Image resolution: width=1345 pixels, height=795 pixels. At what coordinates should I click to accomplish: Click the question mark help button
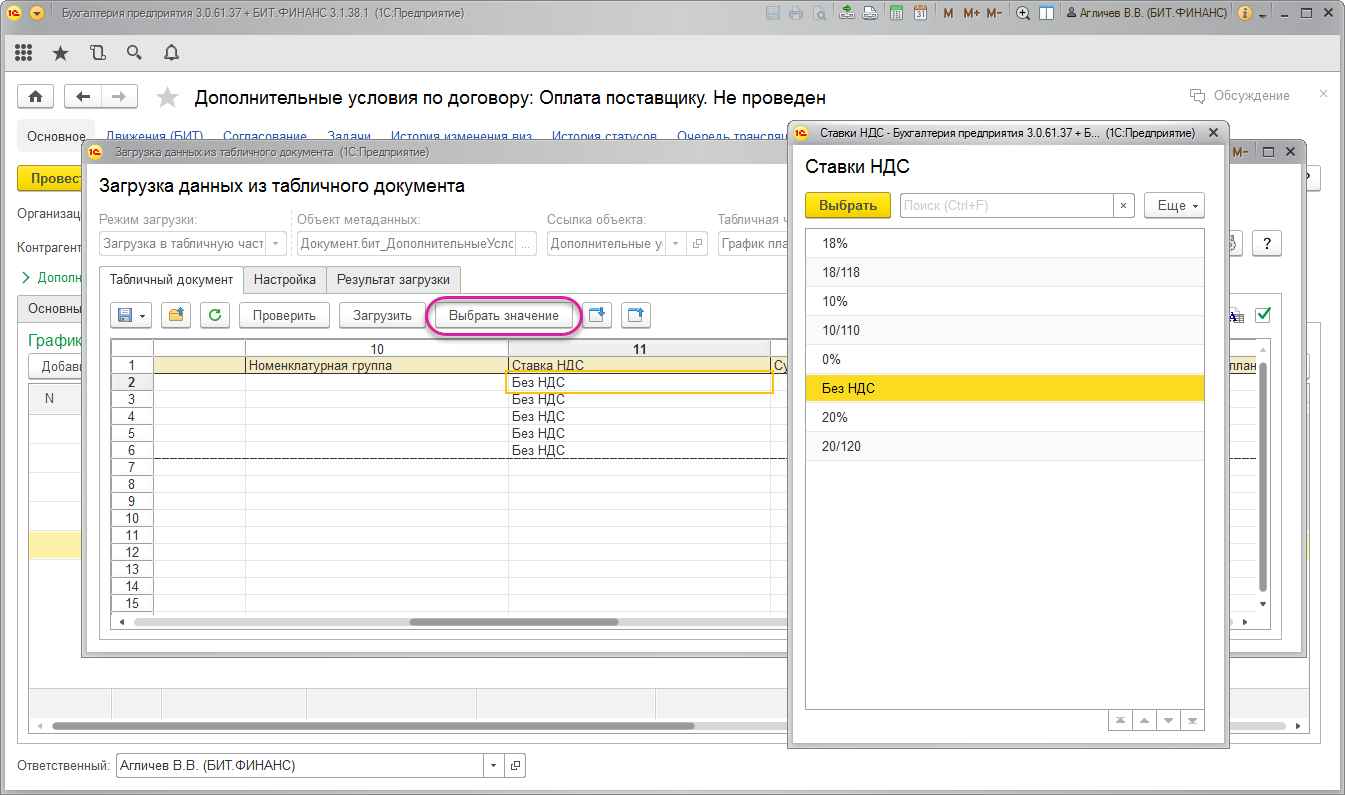click(x=1267, y=243)
